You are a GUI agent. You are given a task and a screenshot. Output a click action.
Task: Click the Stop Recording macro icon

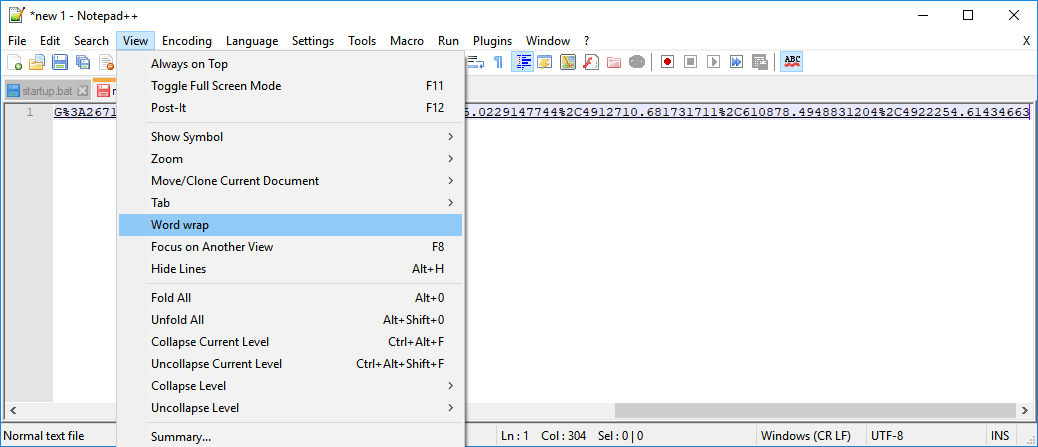tap(690, 62)
